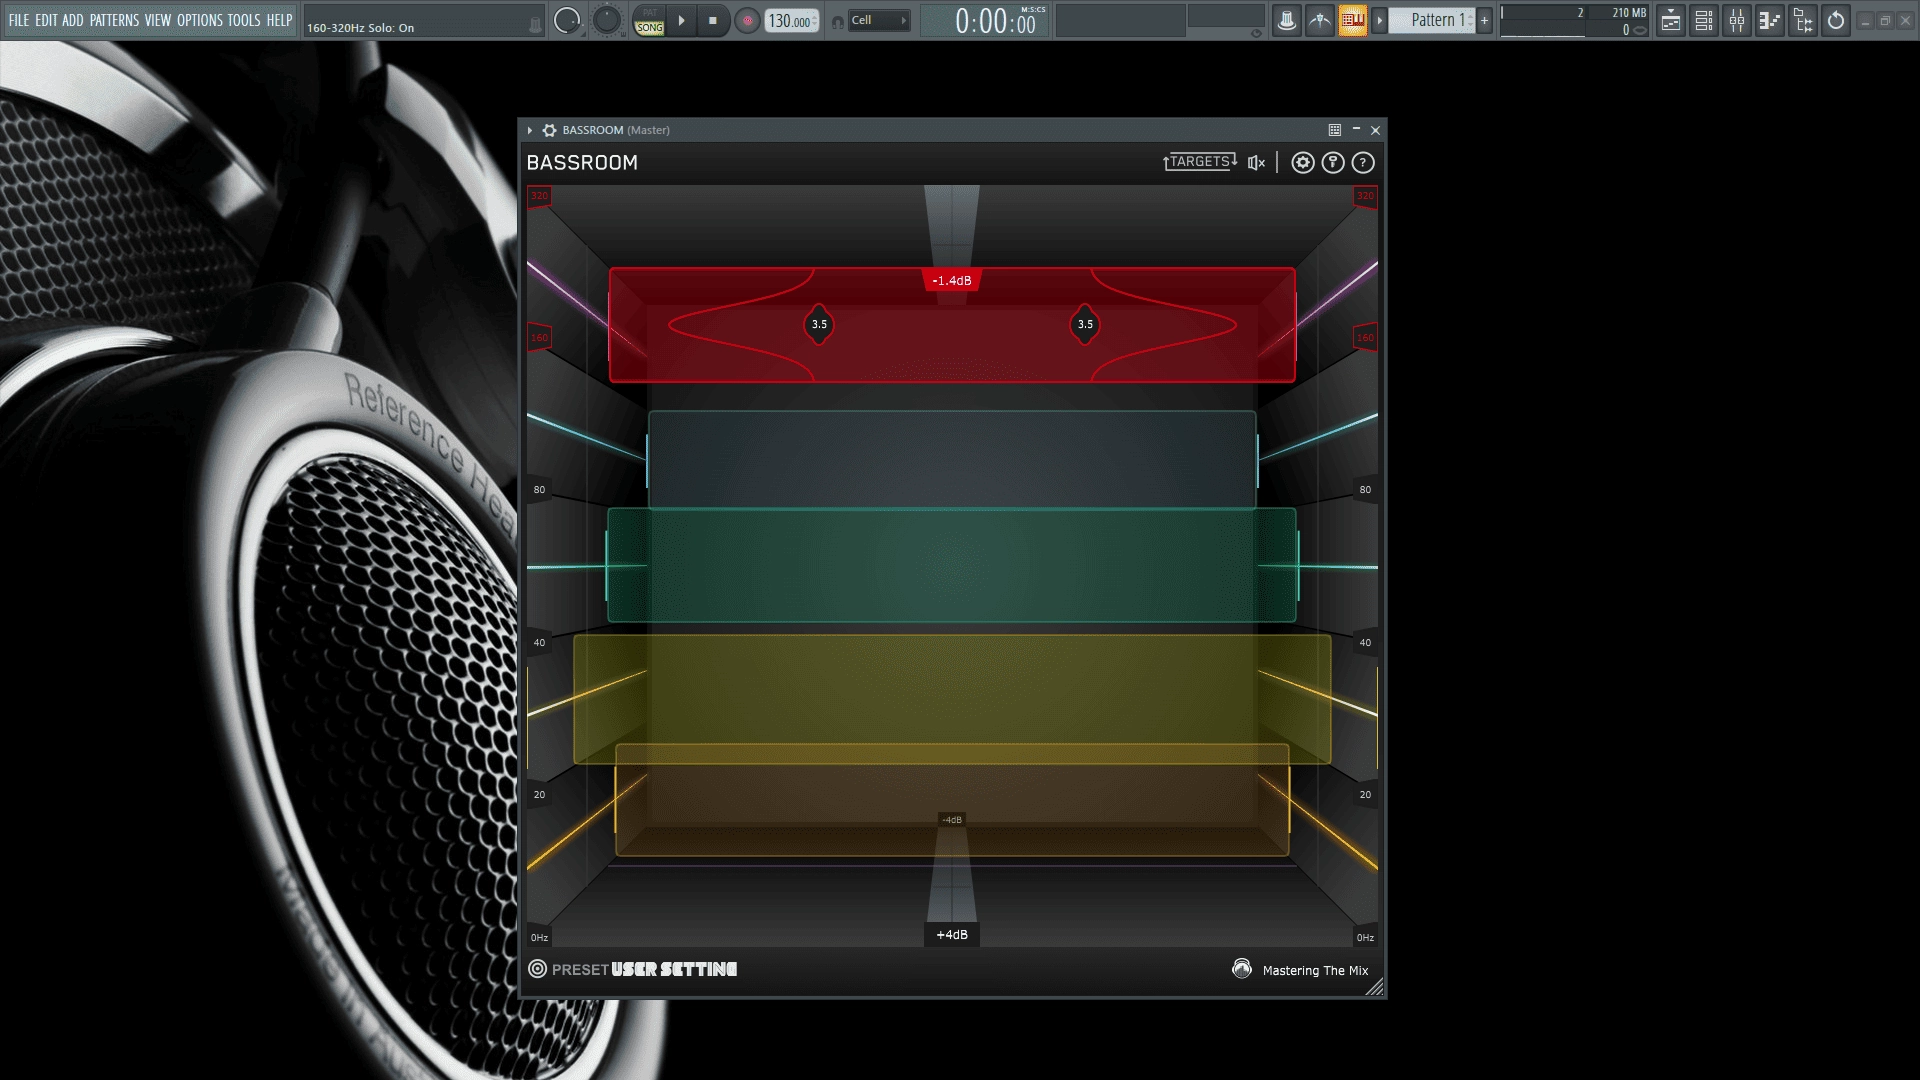1920x1080 pixels.
Task: Click the Mastering The Mix logo icon
Action: 1242,969
